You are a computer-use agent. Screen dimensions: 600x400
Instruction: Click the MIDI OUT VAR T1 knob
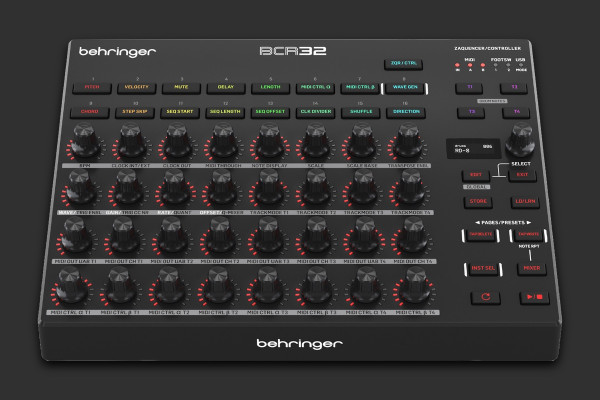[75, 236]
